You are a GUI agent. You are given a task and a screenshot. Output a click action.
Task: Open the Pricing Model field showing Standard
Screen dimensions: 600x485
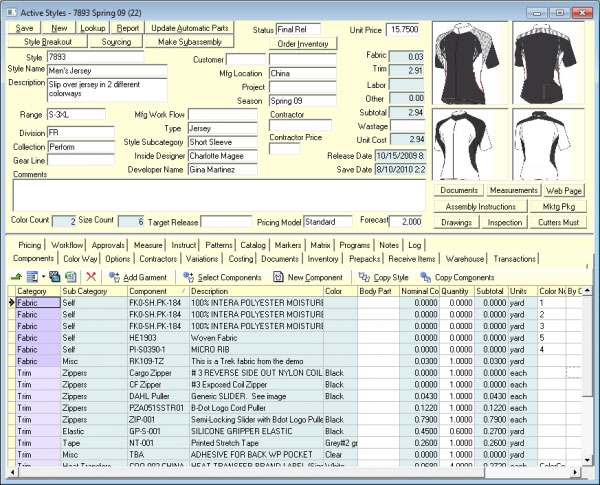point(327,221)
